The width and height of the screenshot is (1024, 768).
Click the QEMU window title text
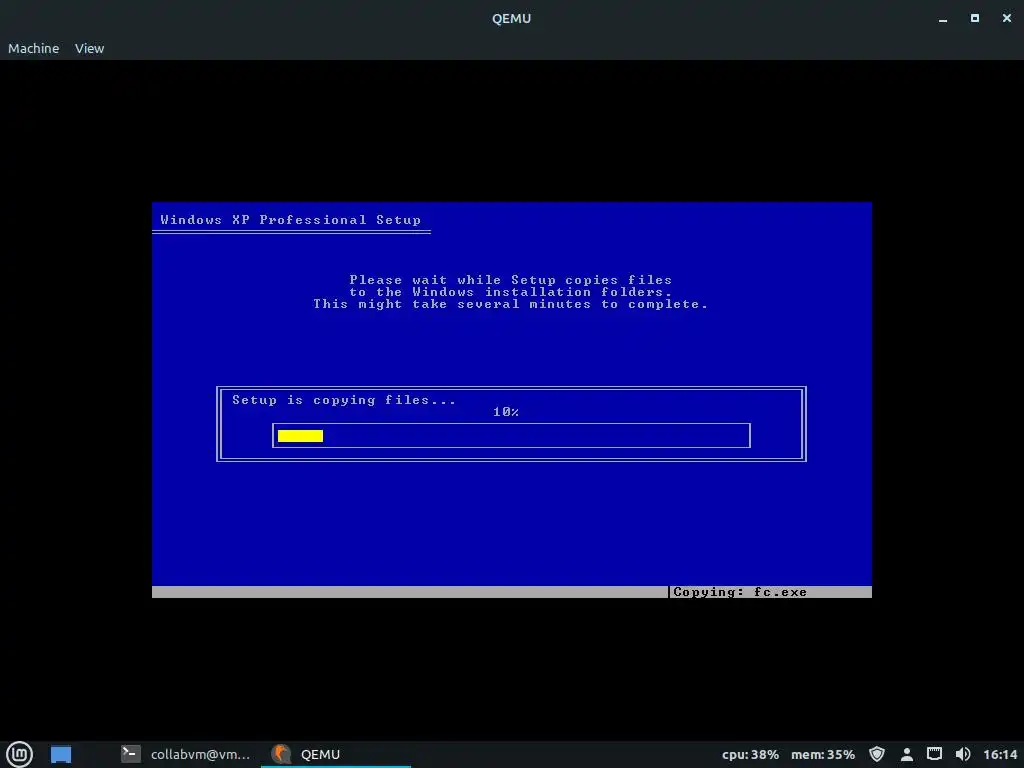[x=511, y=18]
